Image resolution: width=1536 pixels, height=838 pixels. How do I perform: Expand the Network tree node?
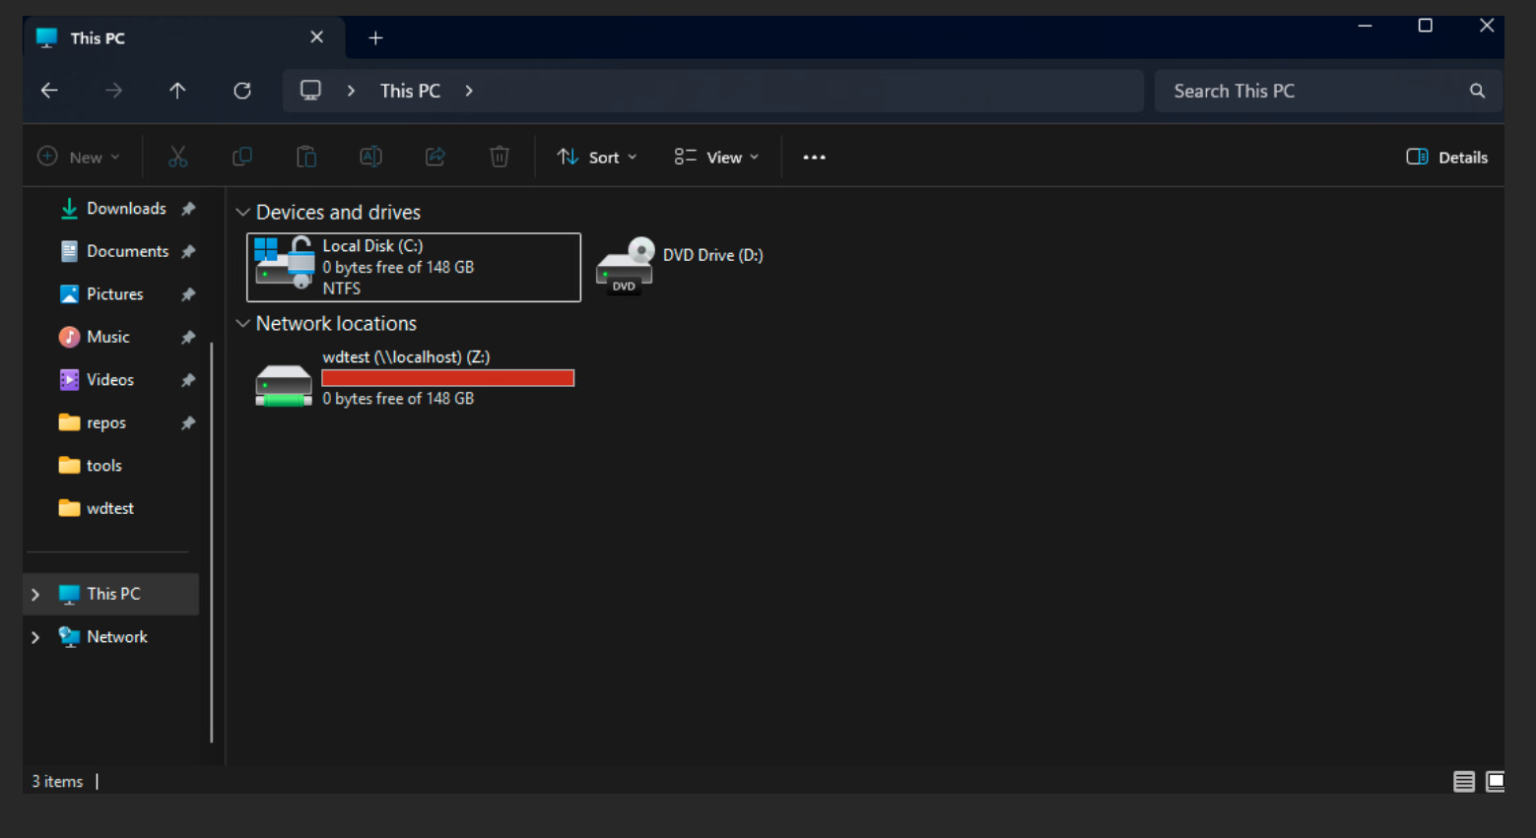36,638
